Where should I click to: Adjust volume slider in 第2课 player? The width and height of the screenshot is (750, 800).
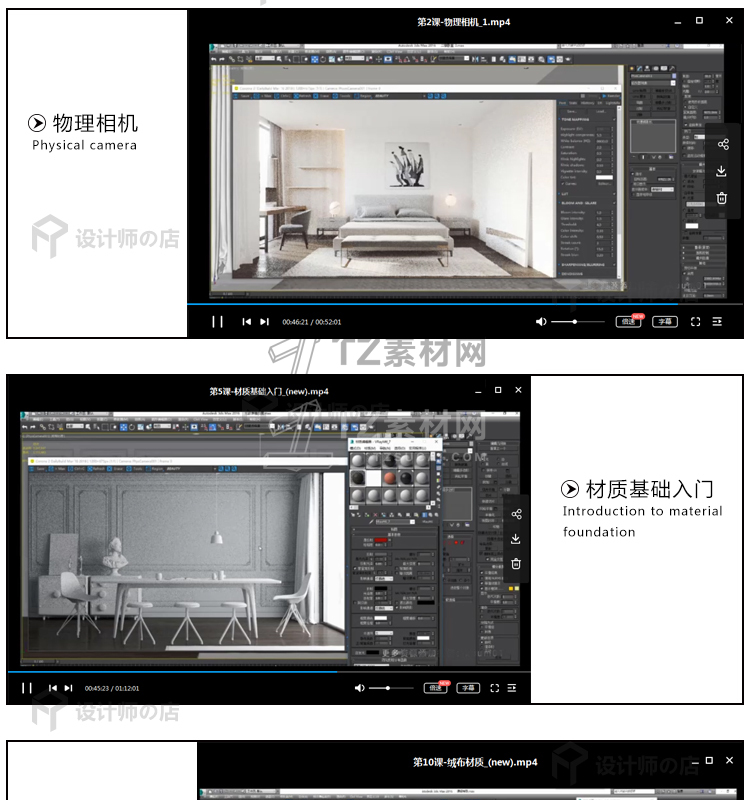578,321
